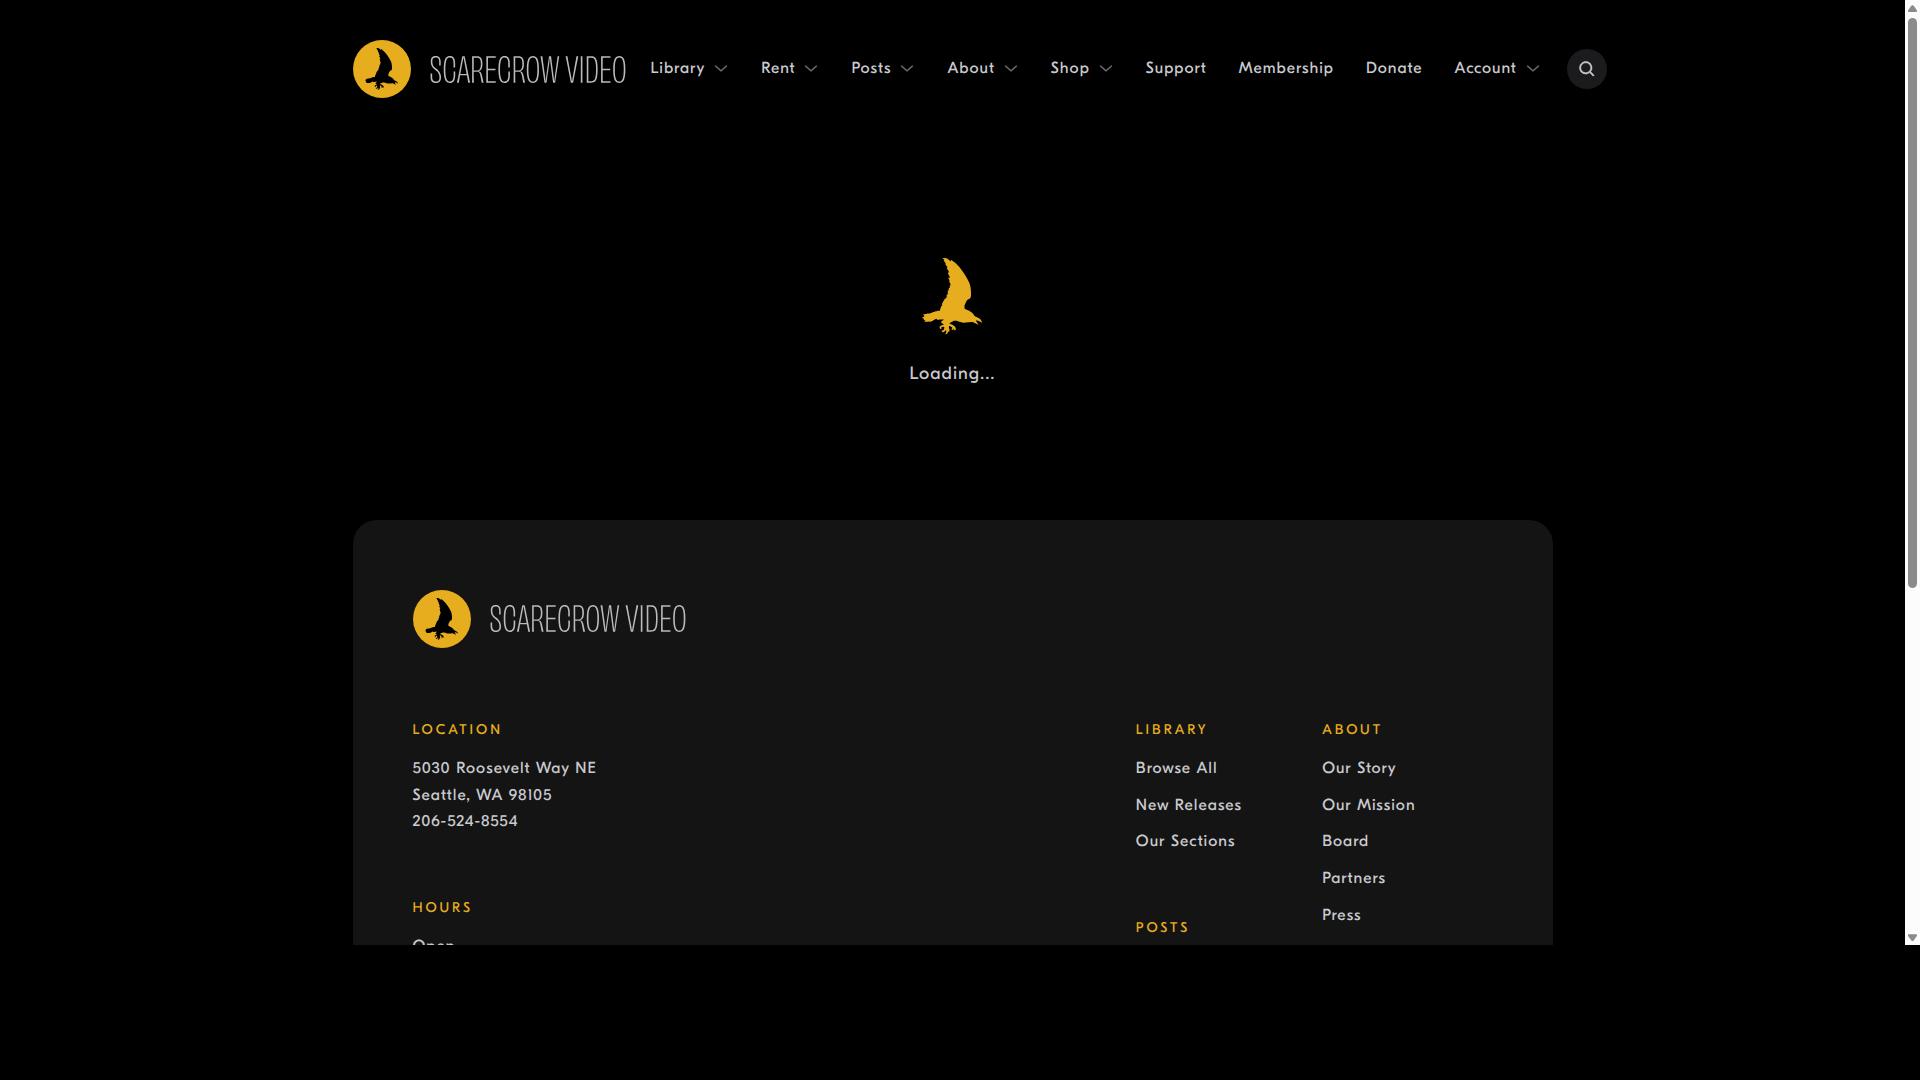Open the About menu in header

pos(970,68)
